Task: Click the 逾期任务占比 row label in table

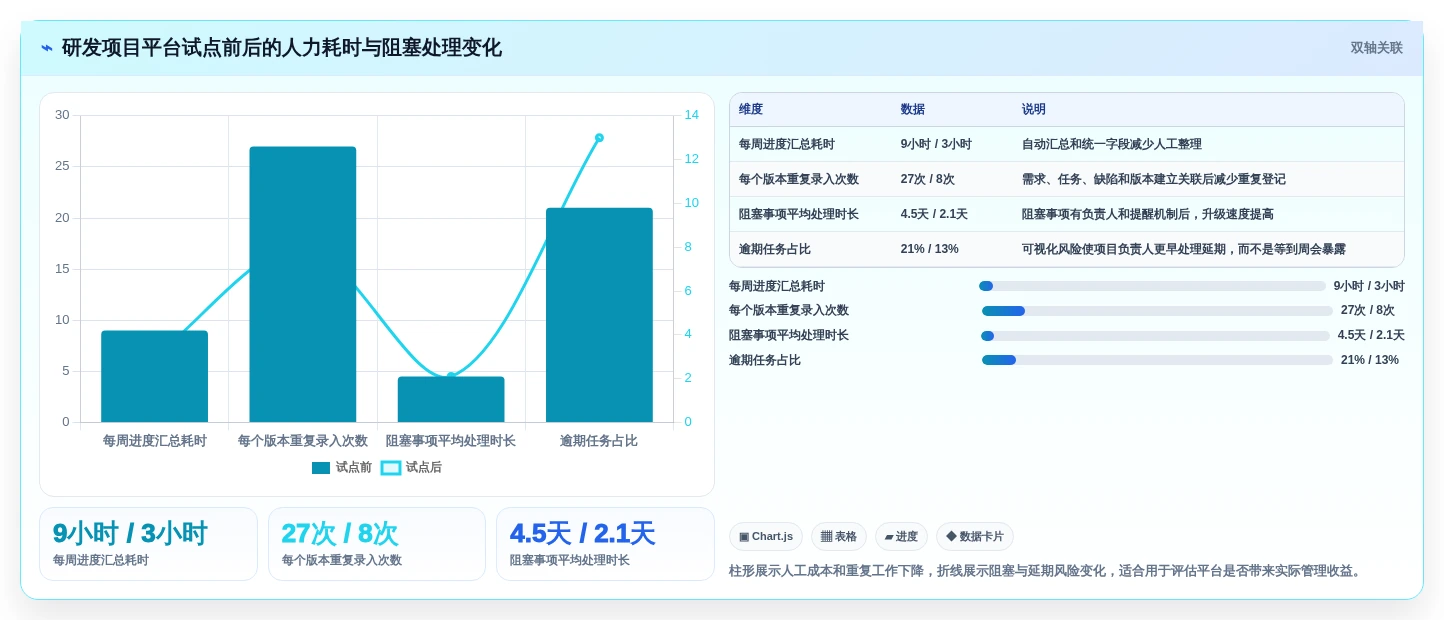Action: coord(775,249)
